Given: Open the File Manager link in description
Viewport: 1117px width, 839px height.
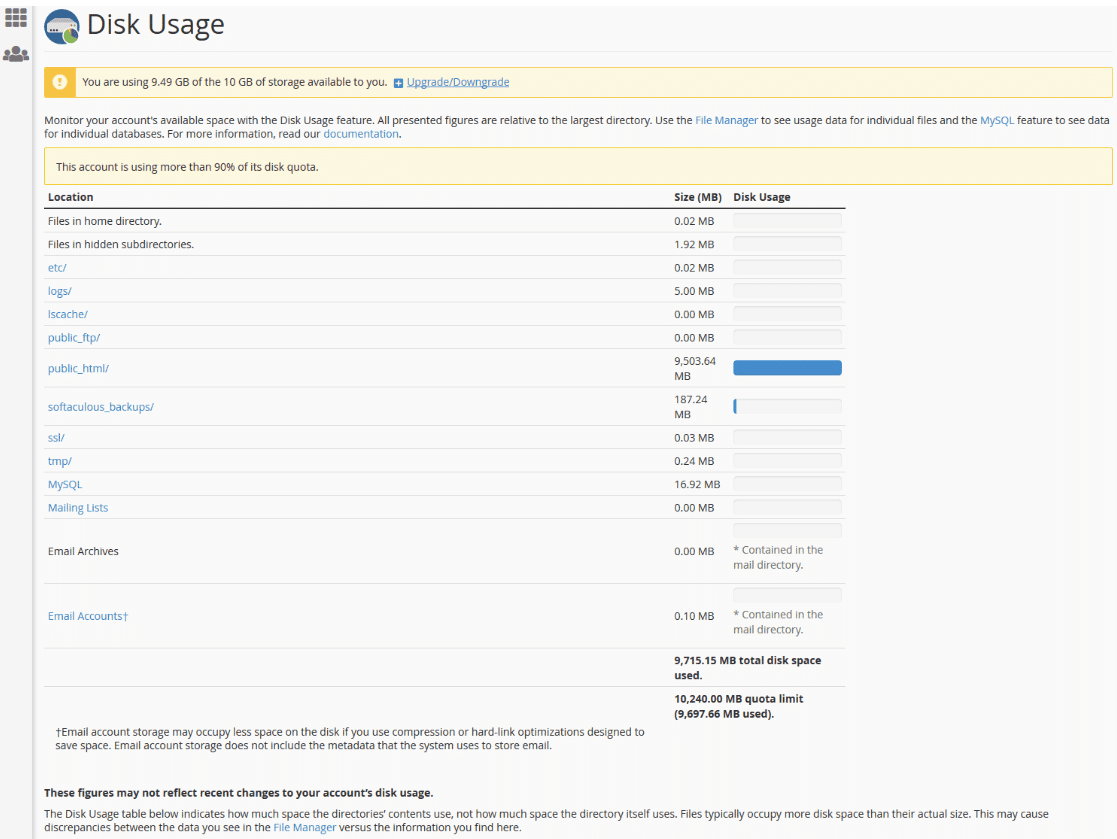Looking at the screenshot, I should tap(726, 120).
